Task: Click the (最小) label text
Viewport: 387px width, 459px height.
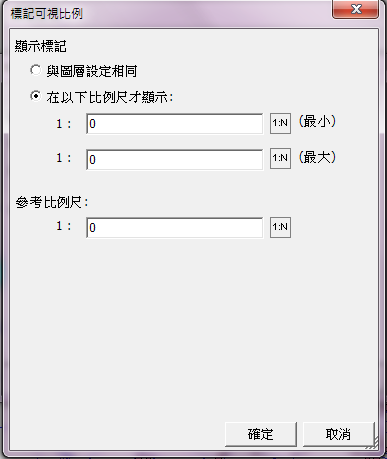Action: 317,121
